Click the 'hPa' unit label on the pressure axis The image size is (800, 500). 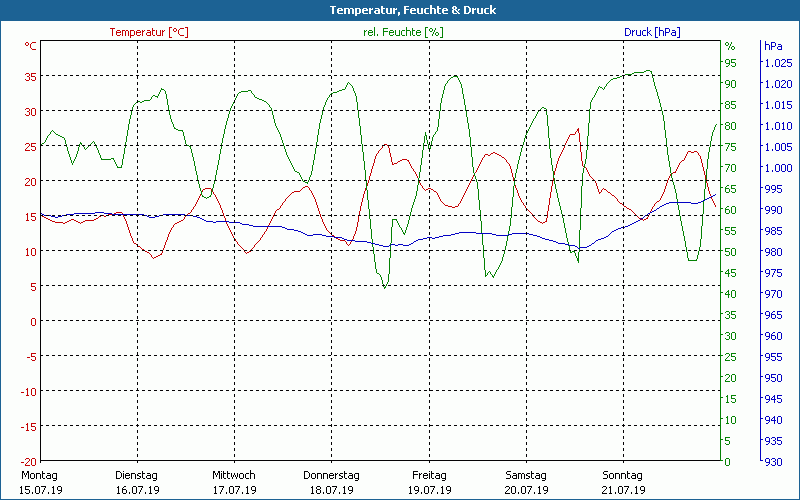click(773, 46)
